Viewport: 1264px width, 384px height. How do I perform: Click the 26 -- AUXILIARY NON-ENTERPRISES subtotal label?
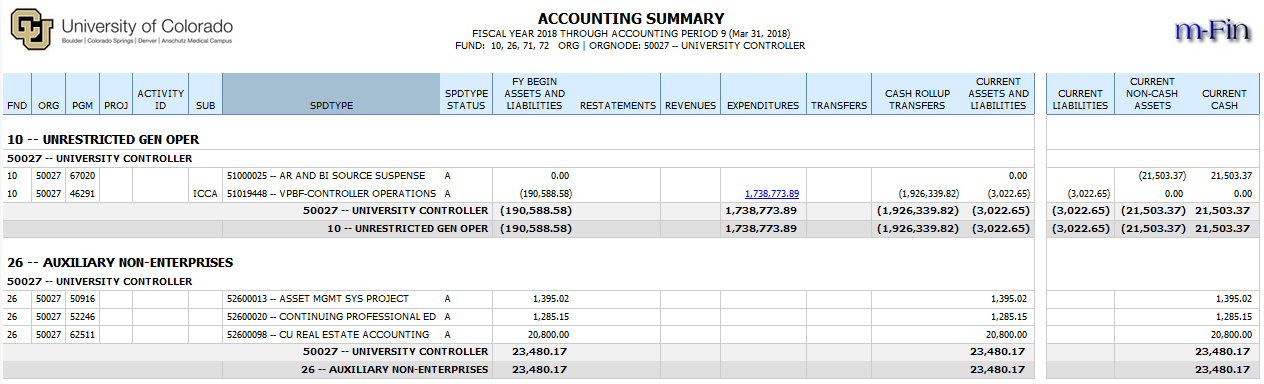394,369
